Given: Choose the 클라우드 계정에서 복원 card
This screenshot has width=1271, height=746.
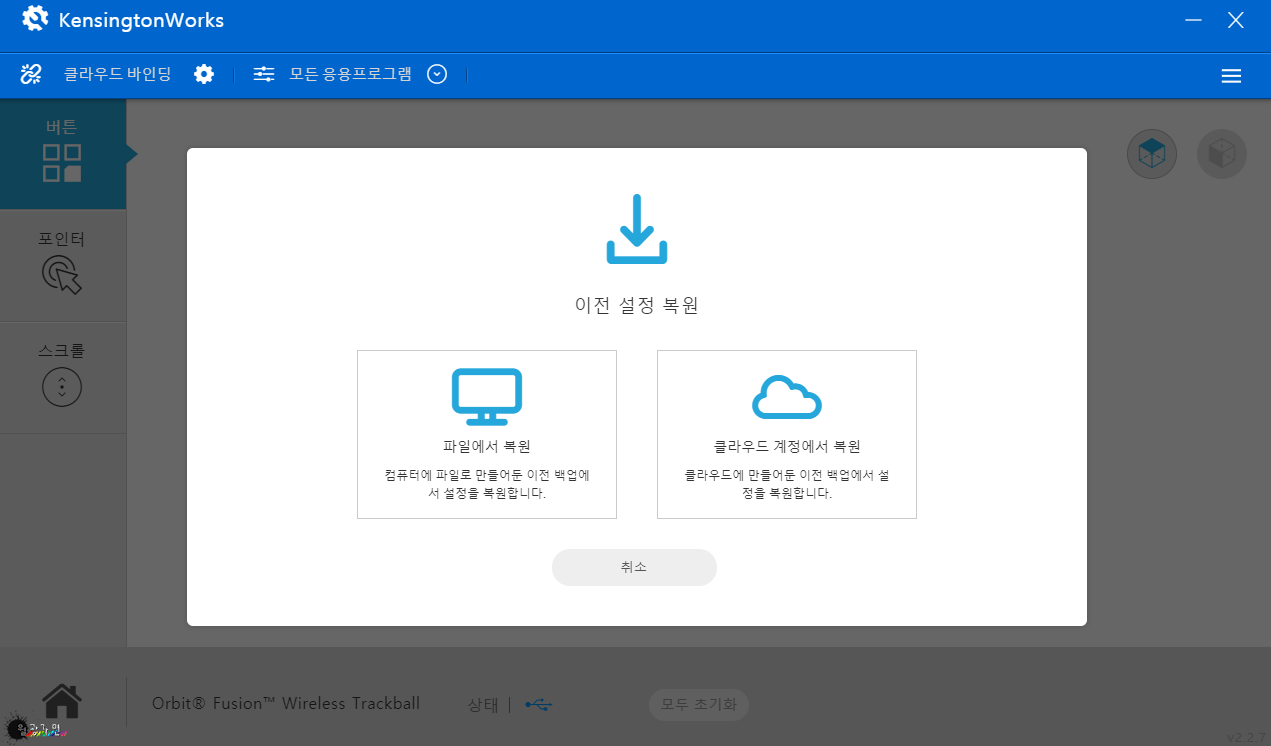Looking at the screenshot, I should 787,434.
